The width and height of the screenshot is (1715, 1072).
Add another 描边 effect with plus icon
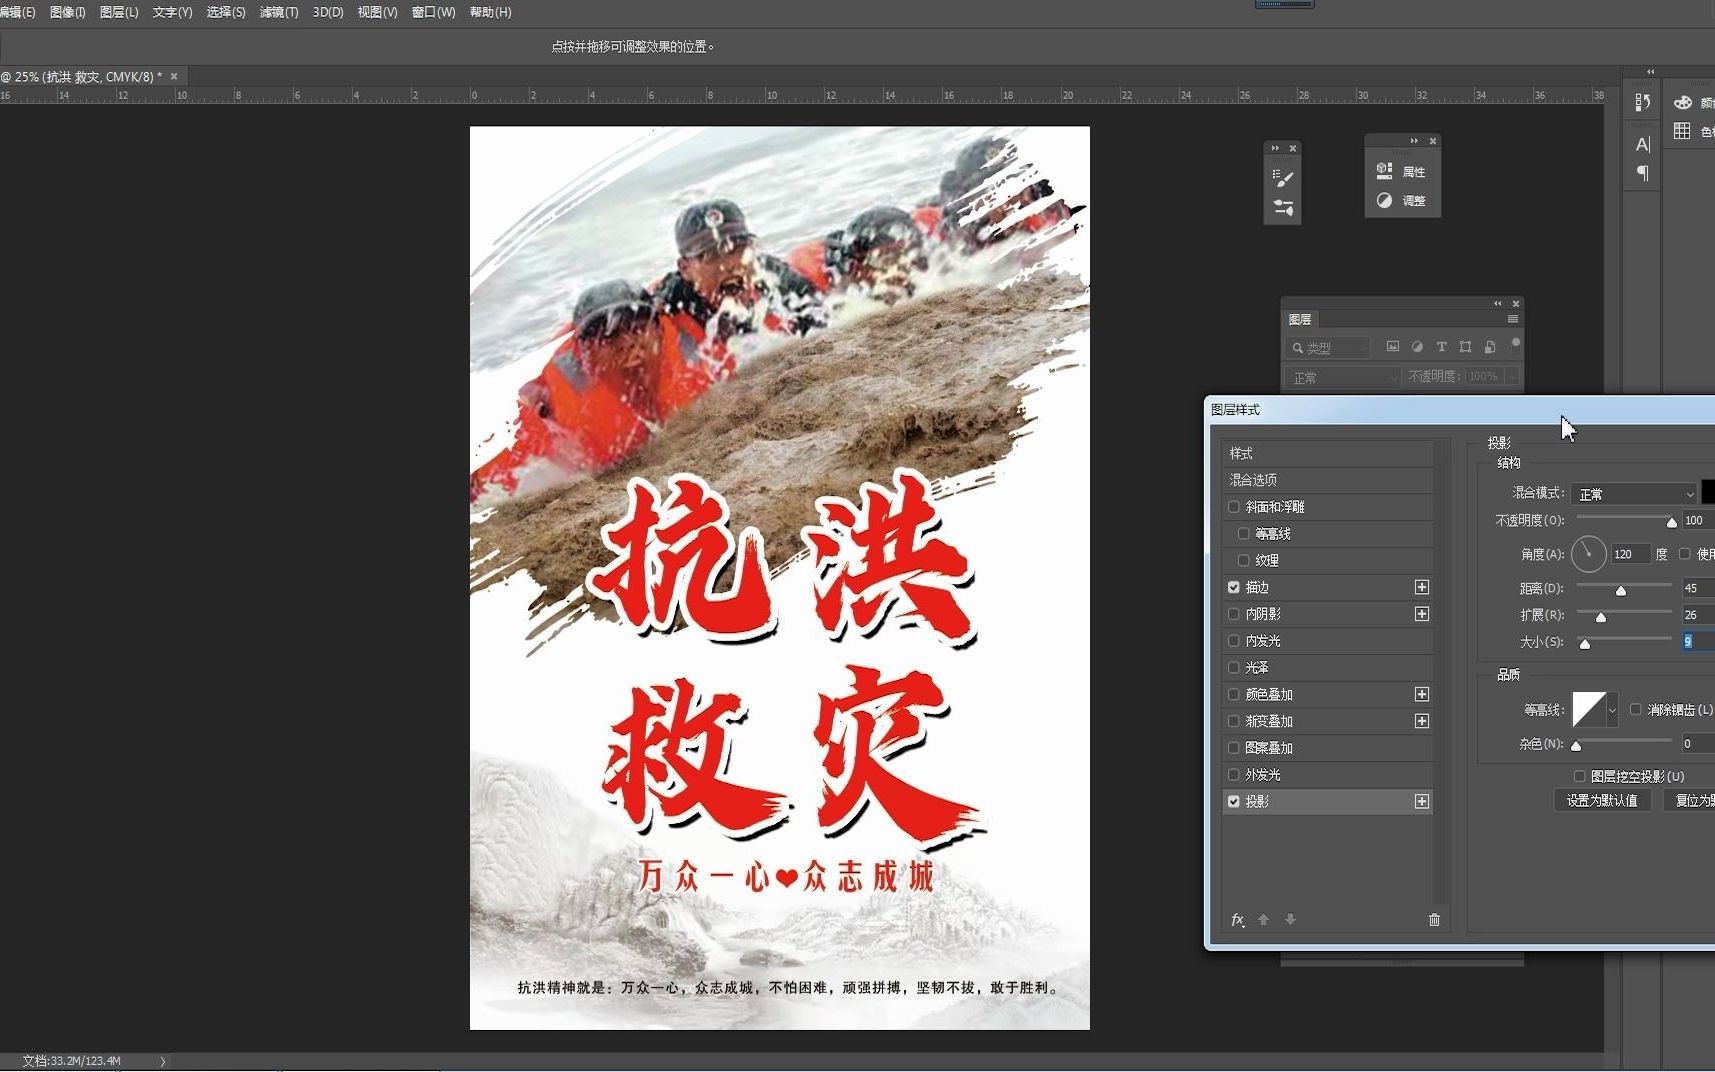(x=1422, y=587)
